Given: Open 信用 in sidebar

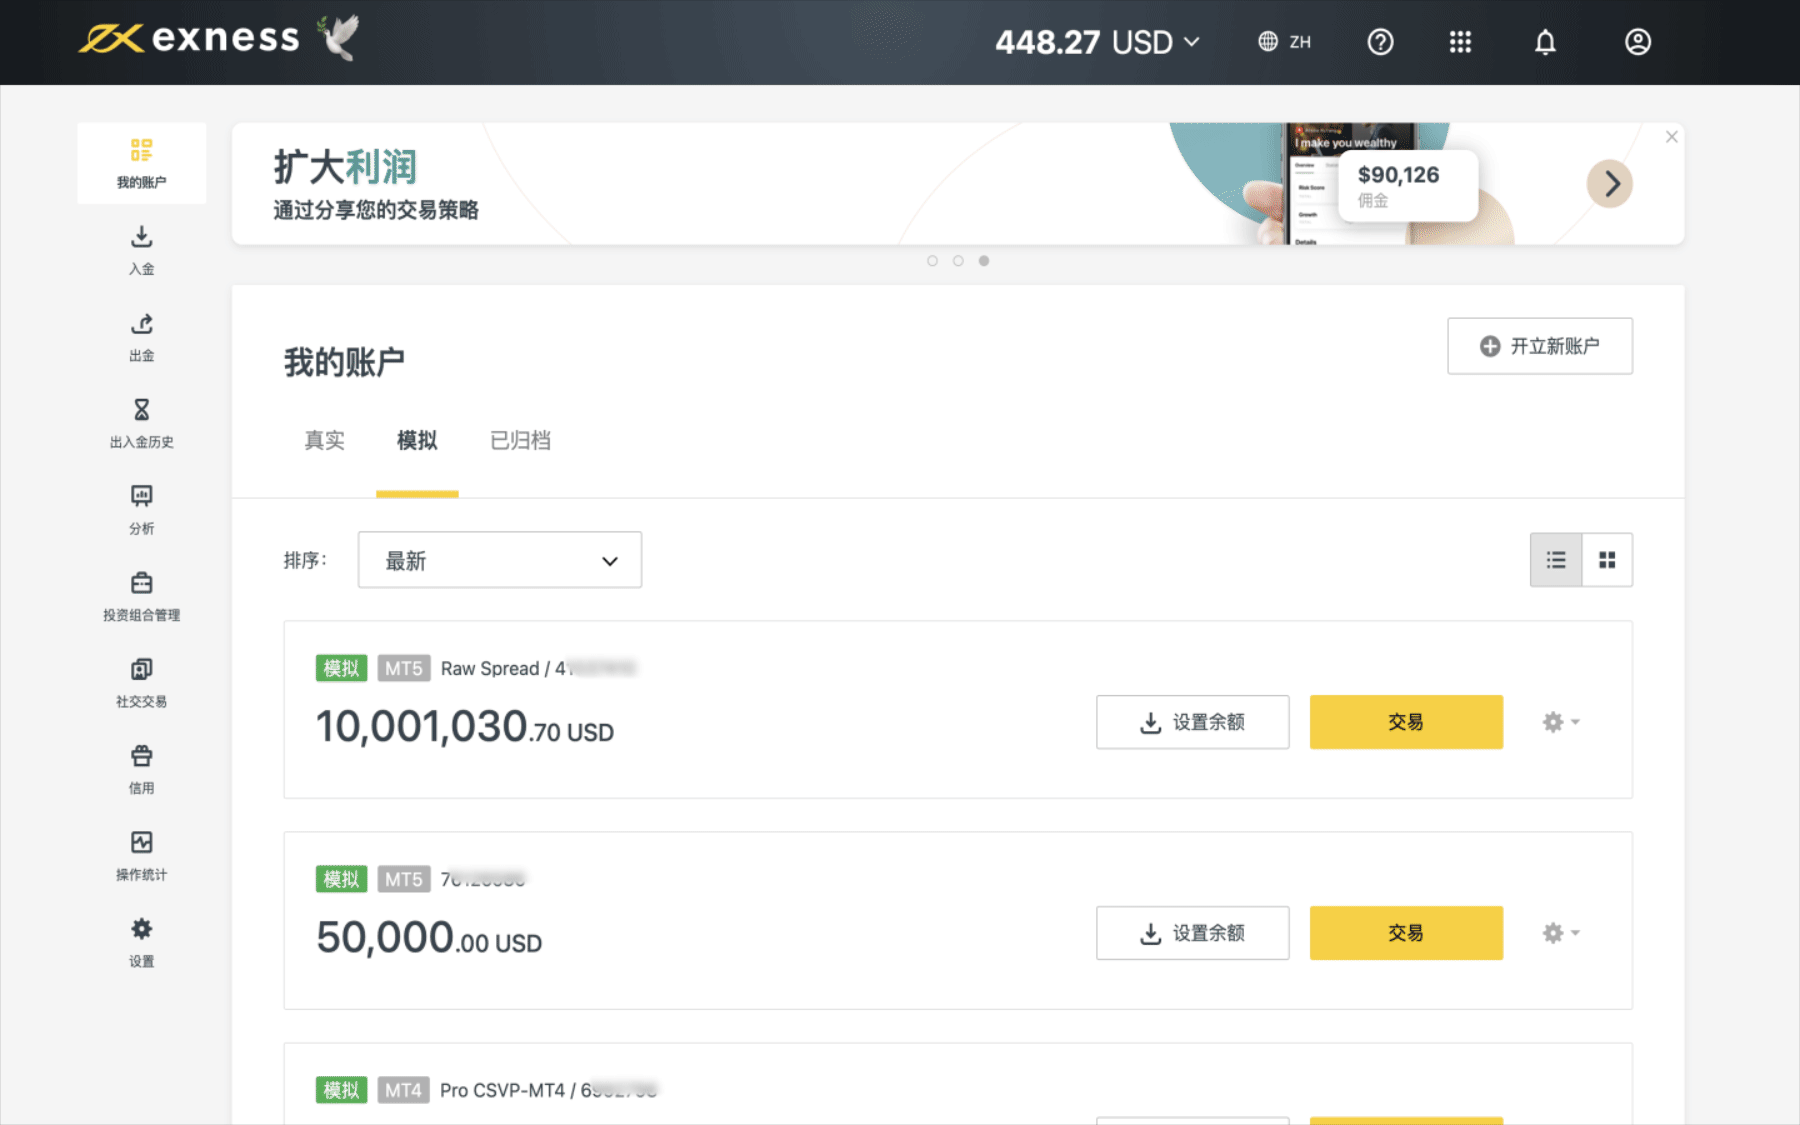Looking at the screenshot, I should pos(142,770).
